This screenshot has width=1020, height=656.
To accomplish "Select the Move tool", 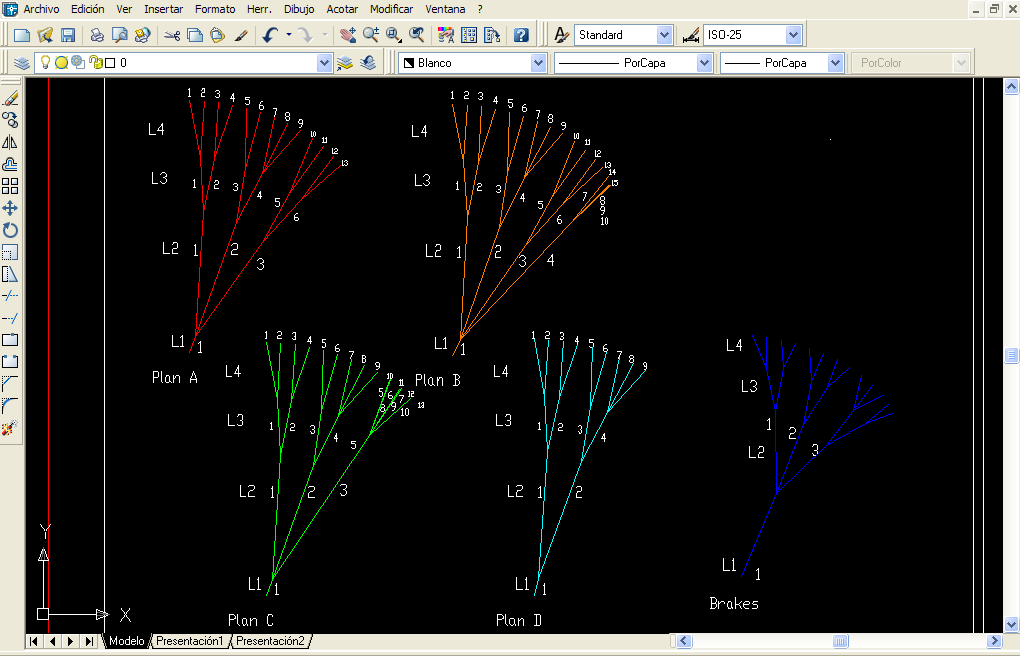I will point(10,208).
